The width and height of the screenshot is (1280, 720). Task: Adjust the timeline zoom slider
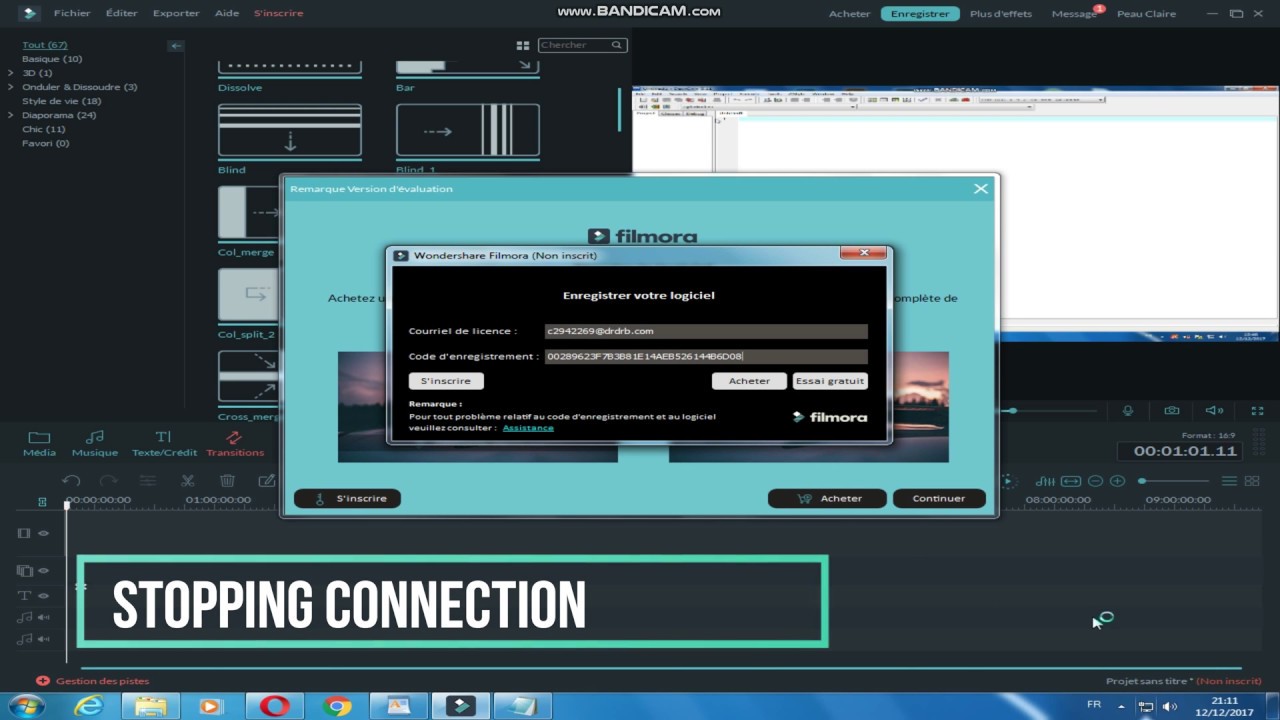tap(1175, 481)
